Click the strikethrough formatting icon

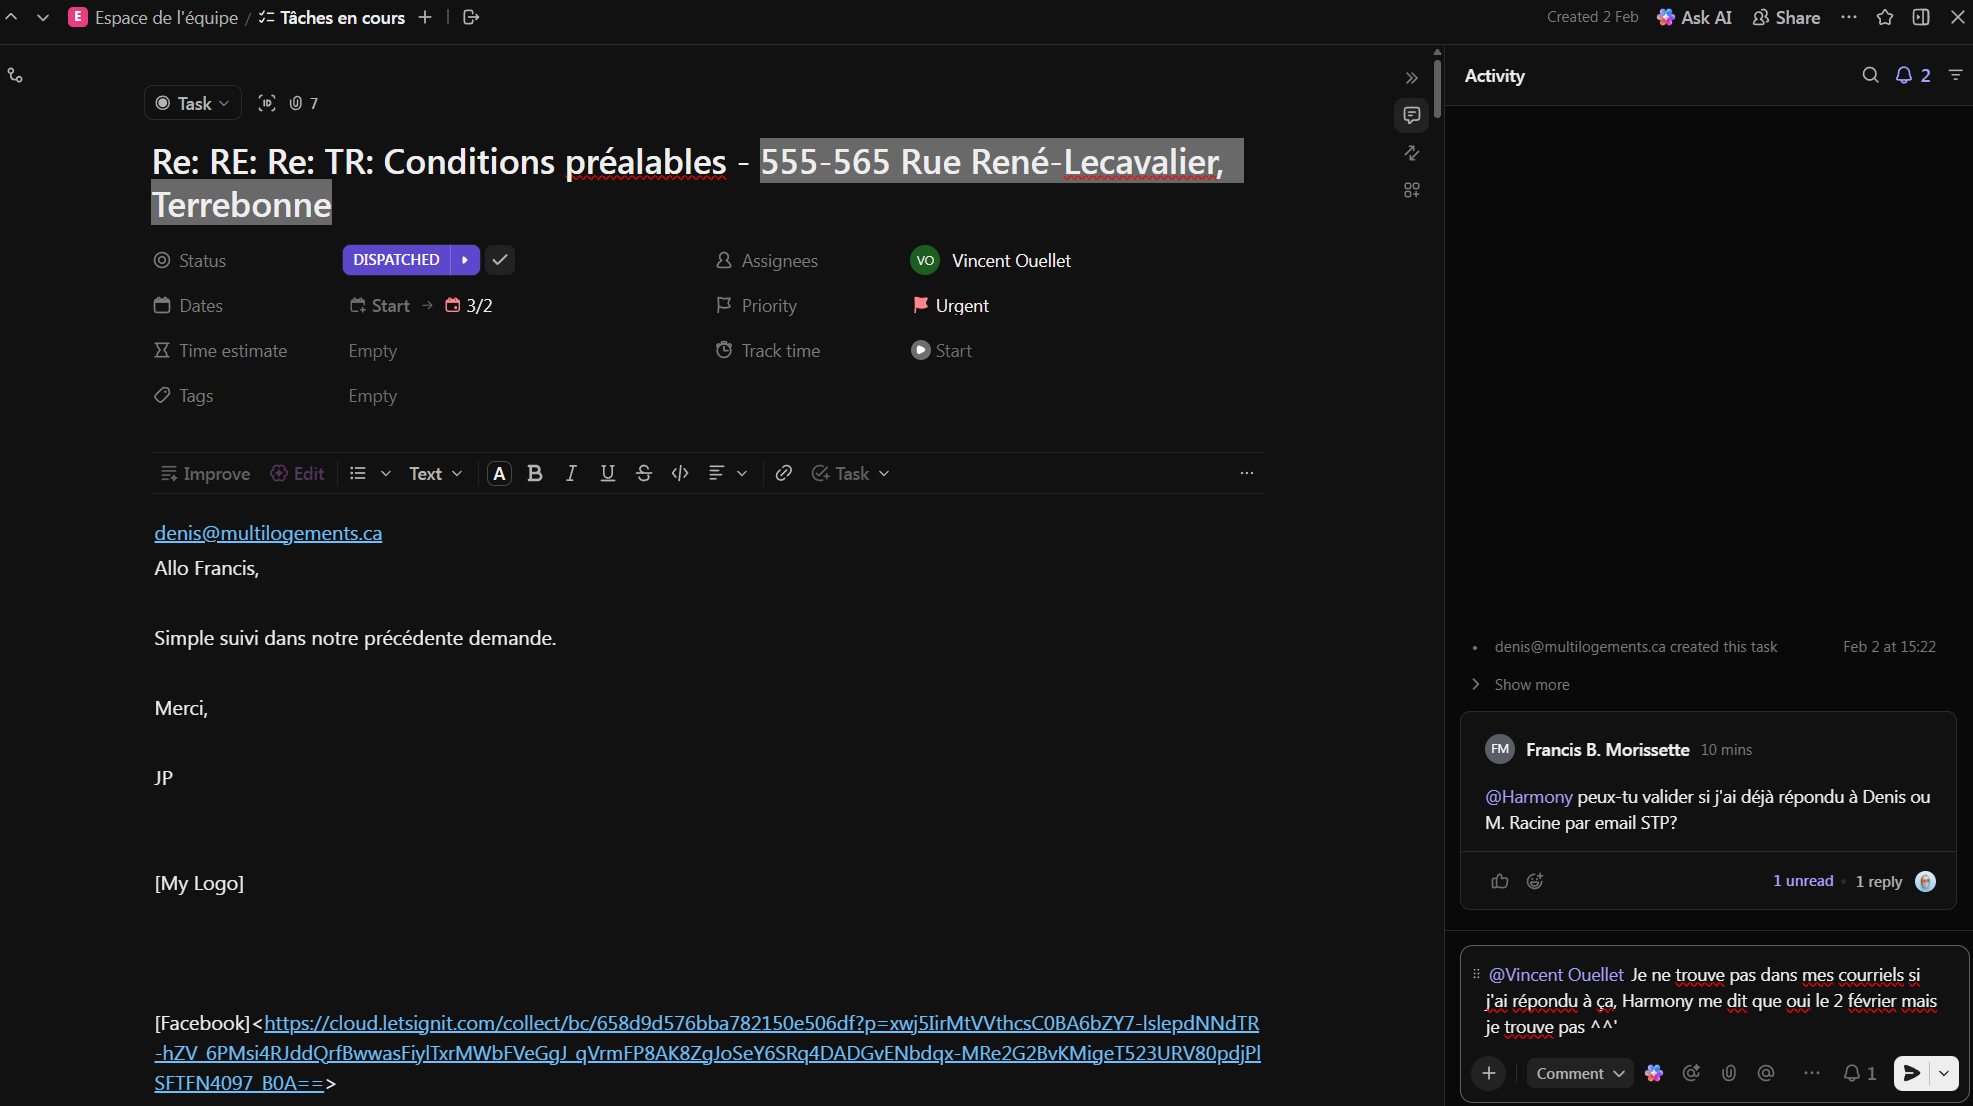pos(644,473)
